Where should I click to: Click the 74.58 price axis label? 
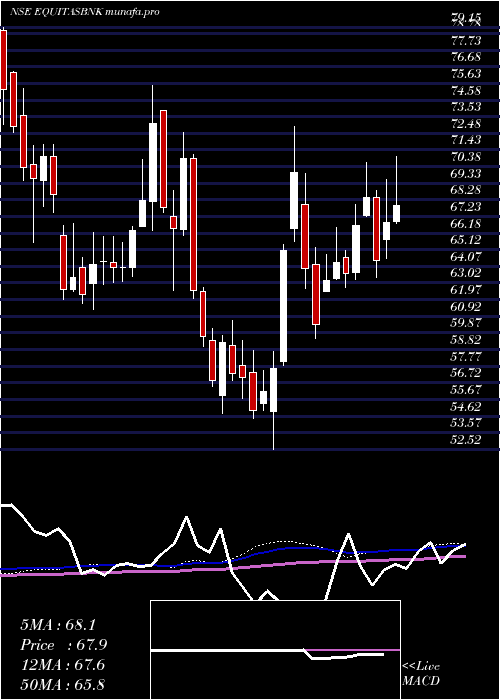[466, 91]
